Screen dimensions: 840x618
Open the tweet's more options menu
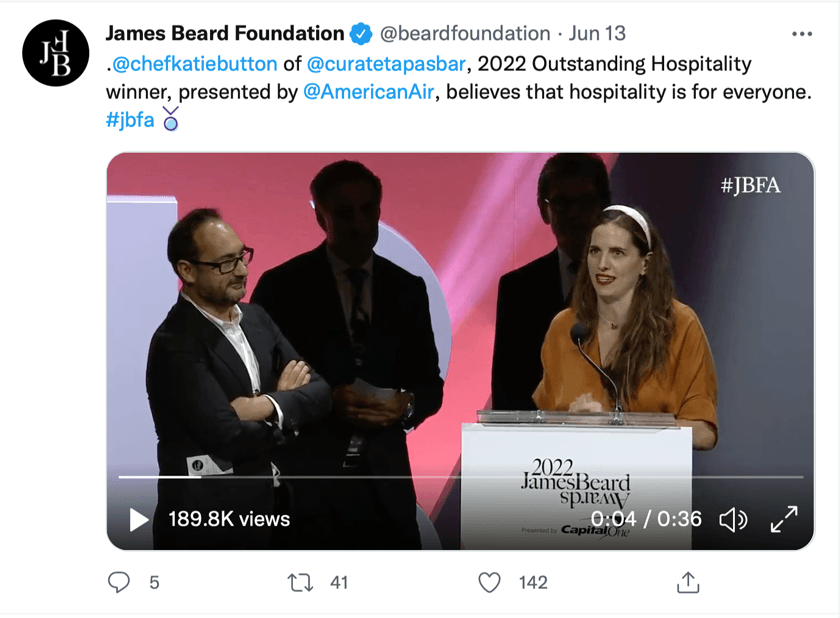tap(803, 33)
